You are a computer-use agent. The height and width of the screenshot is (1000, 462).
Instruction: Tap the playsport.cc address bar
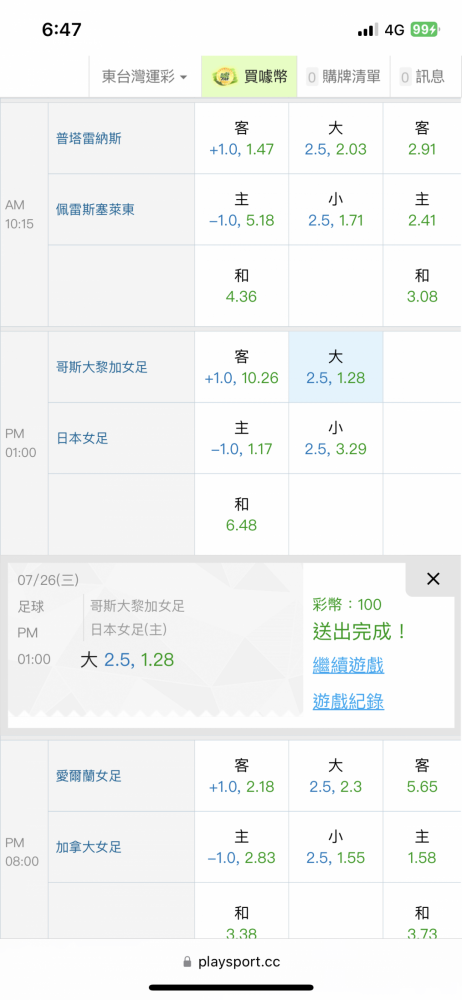click(231, 961)
